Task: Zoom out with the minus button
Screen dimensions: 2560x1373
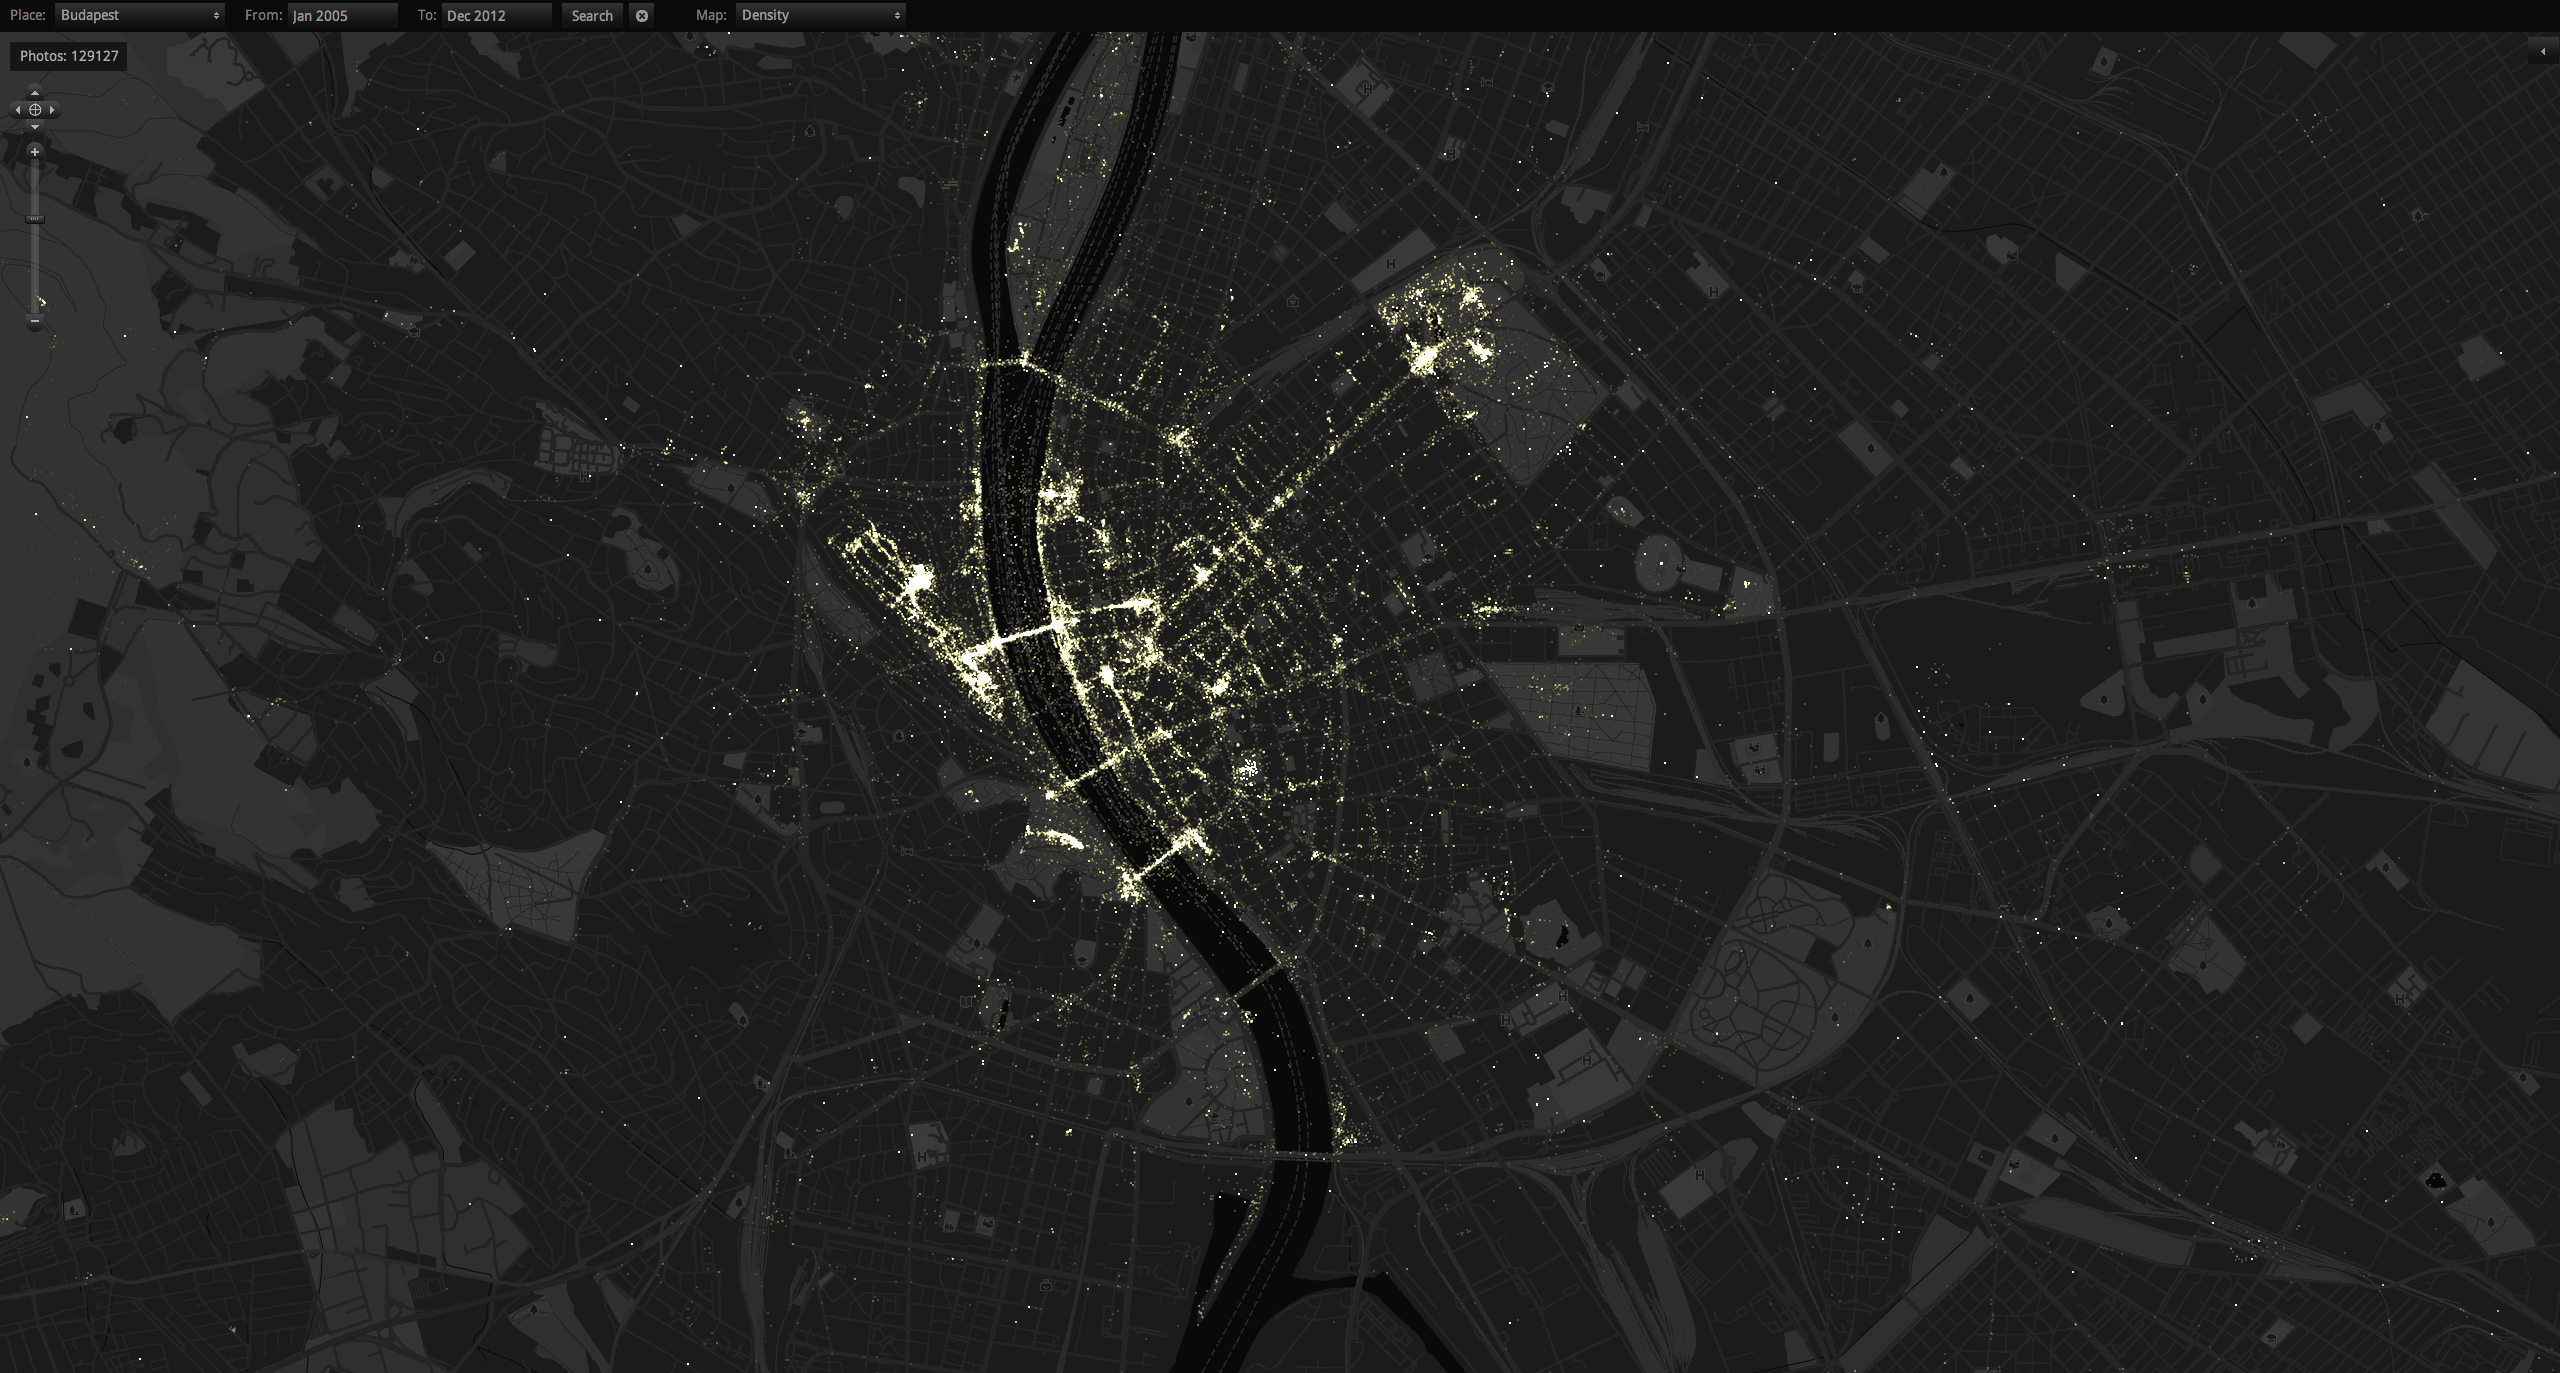Action: click(x=35, y=321)
